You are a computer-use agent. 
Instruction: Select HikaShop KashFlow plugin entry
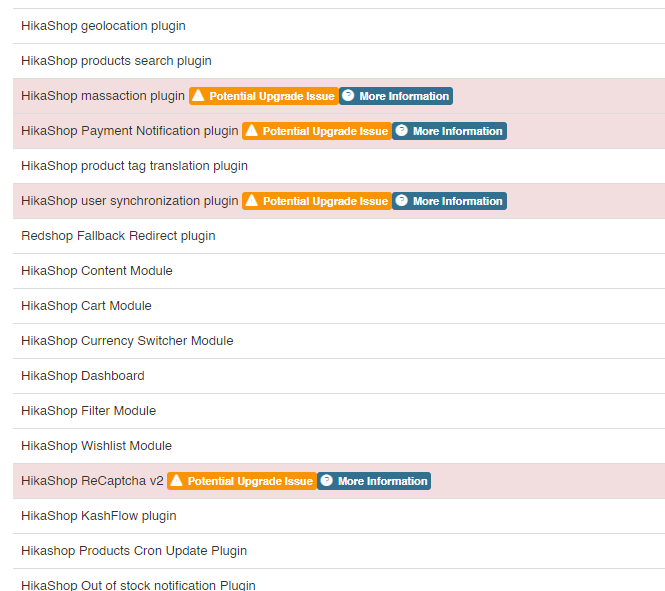pyautogui.click(x=98, y=516)
